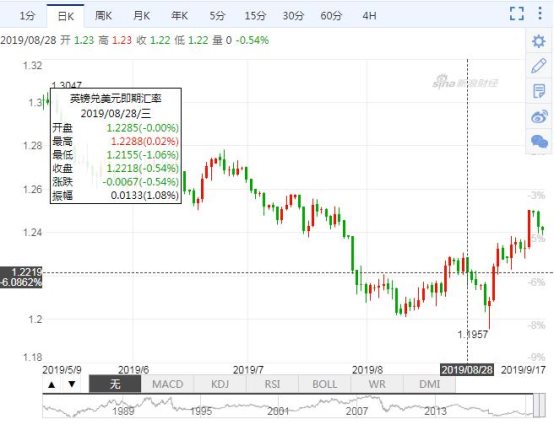554x430 pixels.
Task: Click the 最高 1.2288 value in tooltip
Action: pyautogui.click(x=145, y=141)
